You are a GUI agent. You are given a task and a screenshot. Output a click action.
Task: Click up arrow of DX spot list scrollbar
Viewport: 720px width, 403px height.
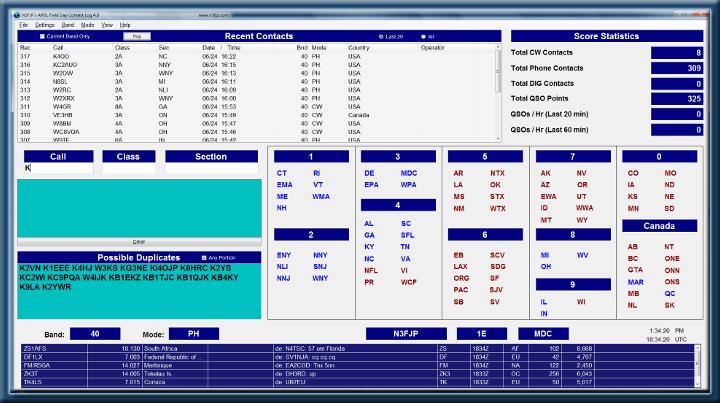click(698, 348)
